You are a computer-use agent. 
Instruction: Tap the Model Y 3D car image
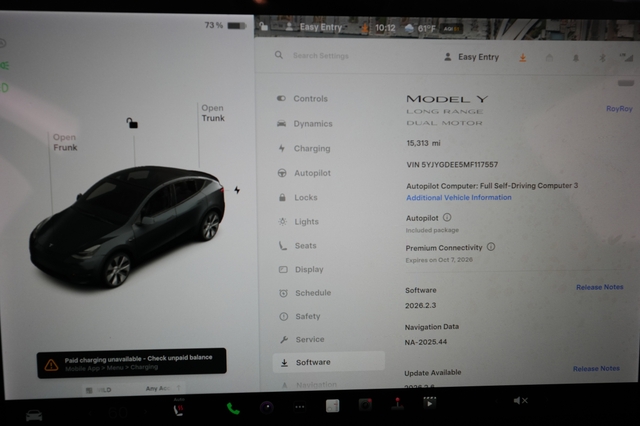click(x=127, y=226)
